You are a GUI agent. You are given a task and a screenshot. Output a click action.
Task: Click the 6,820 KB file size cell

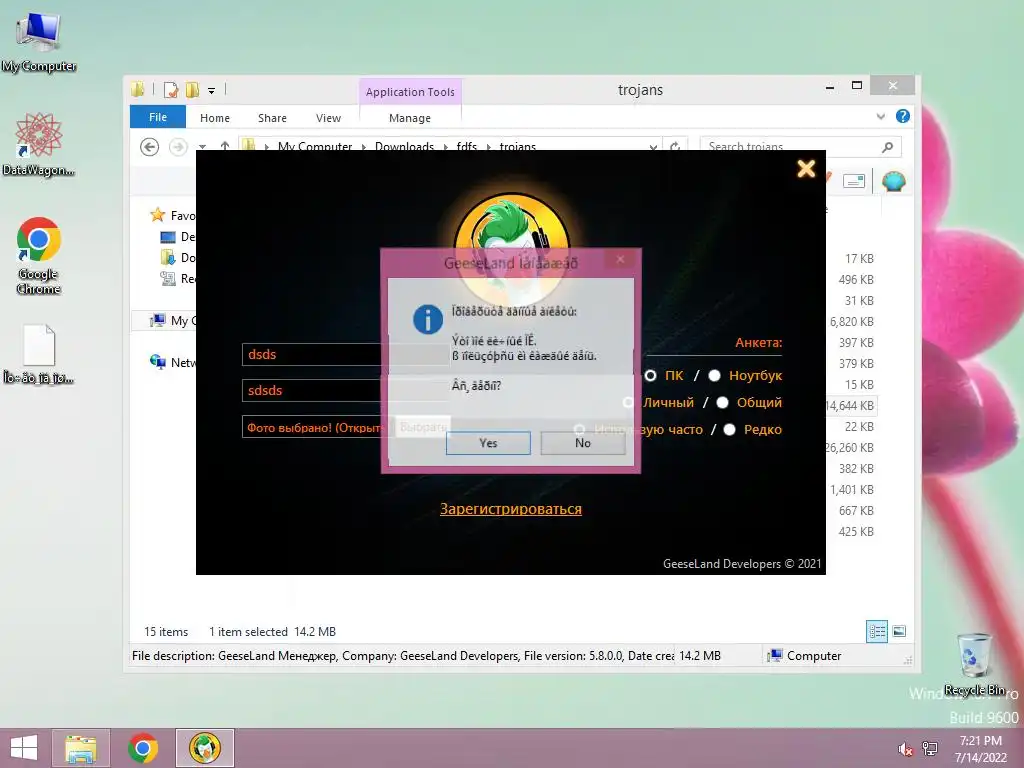pos(852,321)
